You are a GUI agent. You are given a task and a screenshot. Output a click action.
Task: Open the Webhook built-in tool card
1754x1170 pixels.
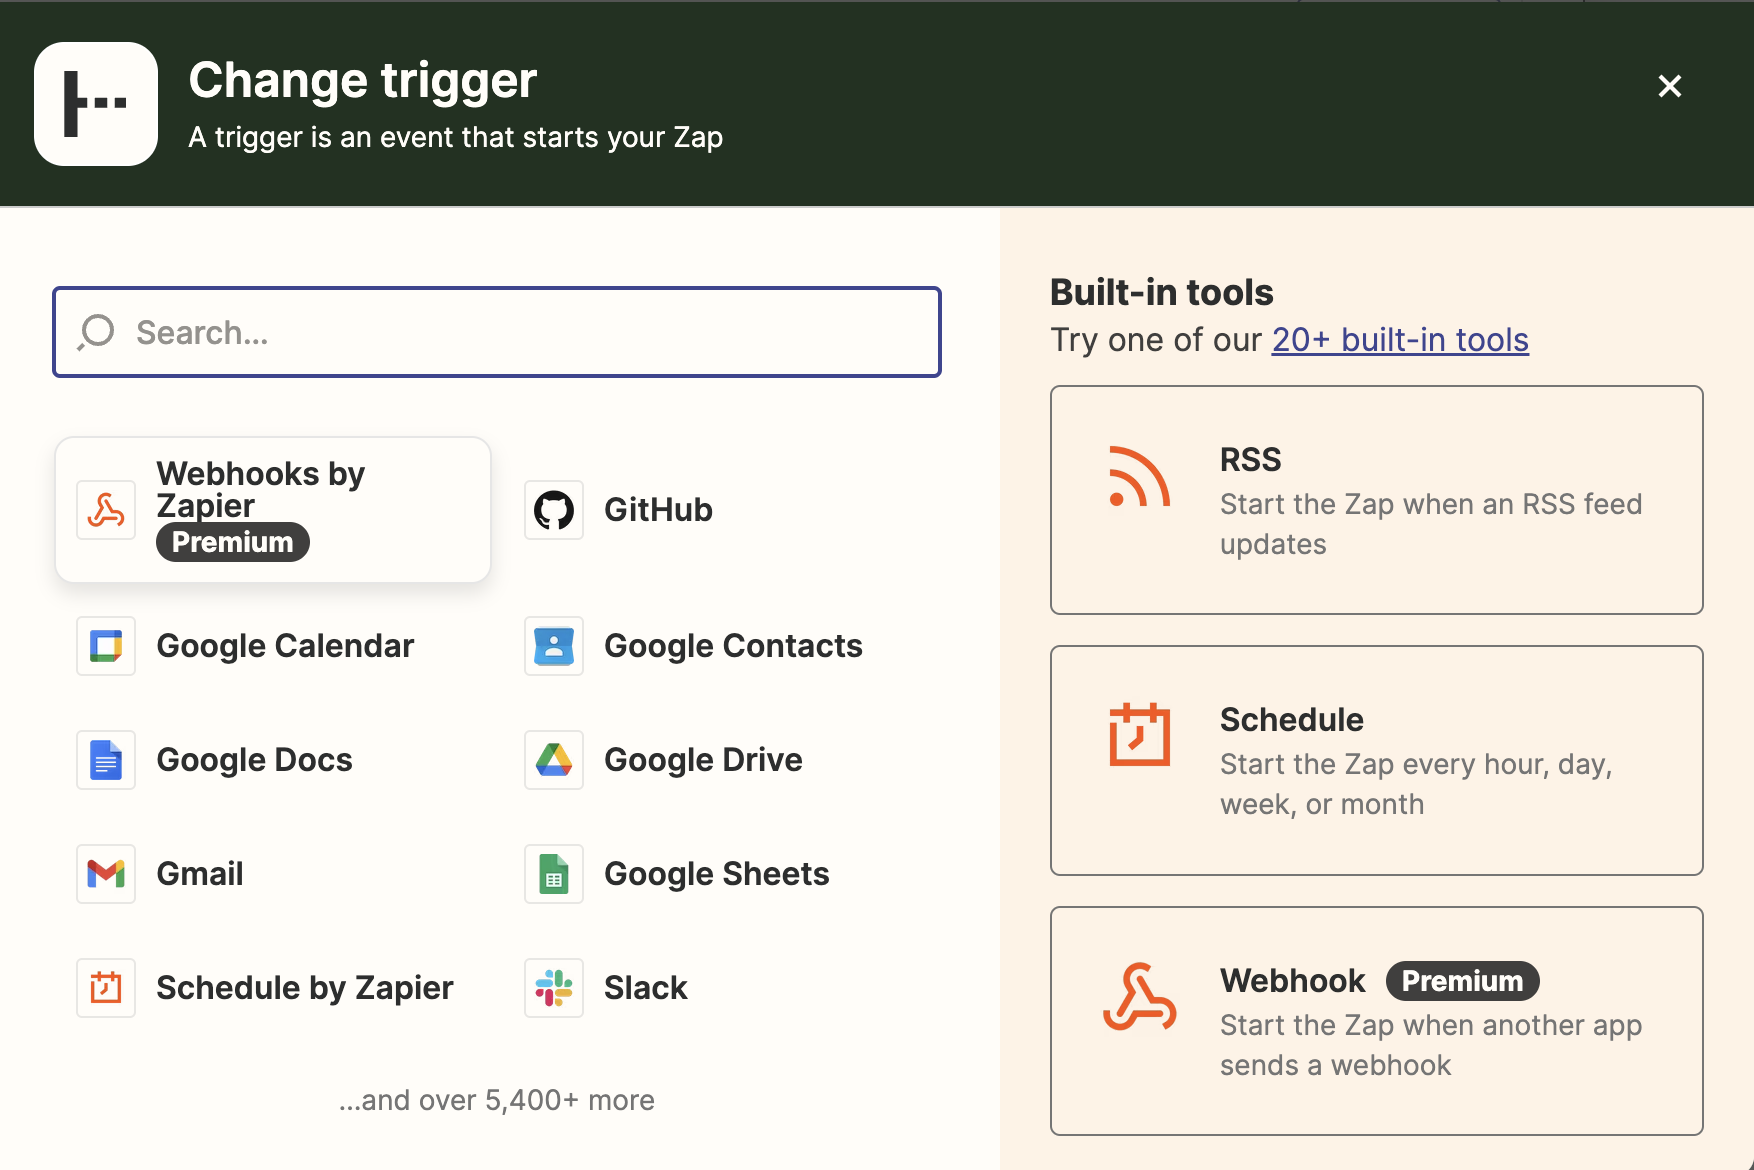[1377, 1021]
